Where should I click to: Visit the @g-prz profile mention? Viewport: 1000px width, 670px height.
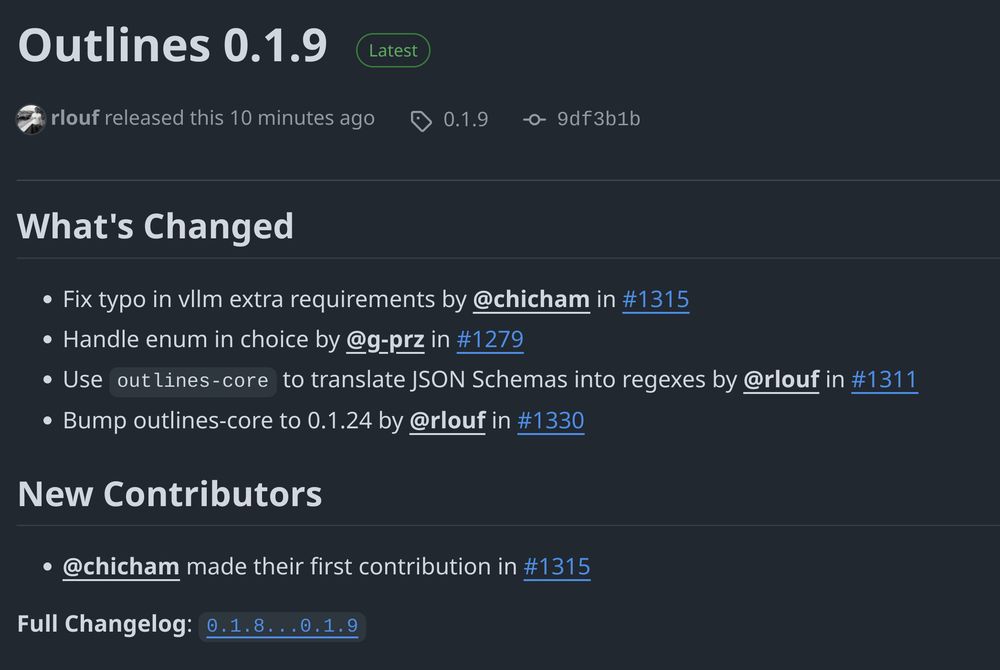385,339
